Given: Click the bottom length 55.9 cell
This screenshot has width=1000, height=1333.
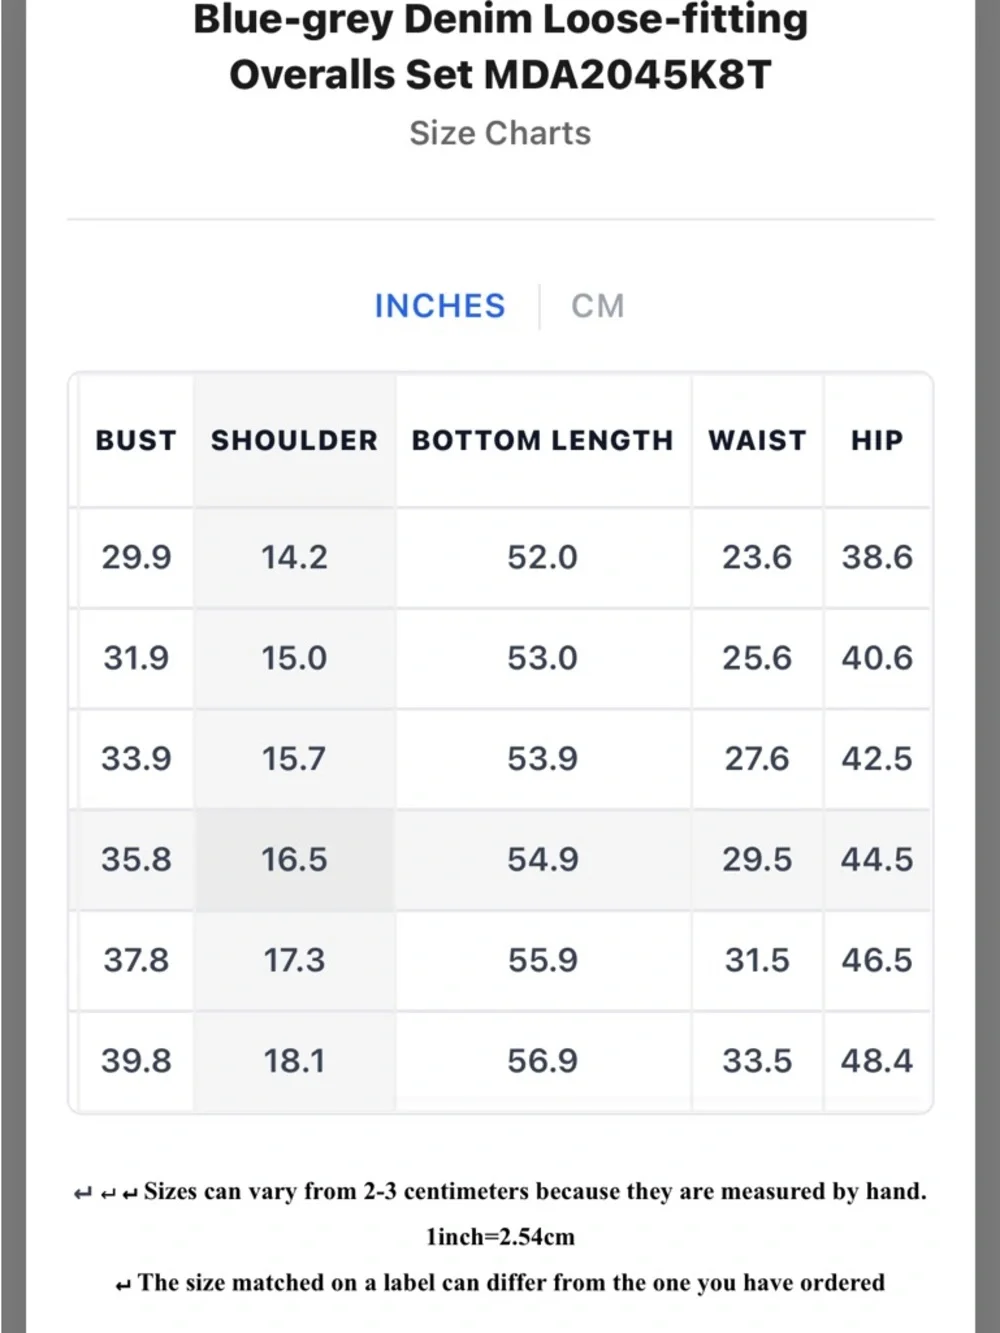Looking at the screenshot, I should (x=542, y=961).
